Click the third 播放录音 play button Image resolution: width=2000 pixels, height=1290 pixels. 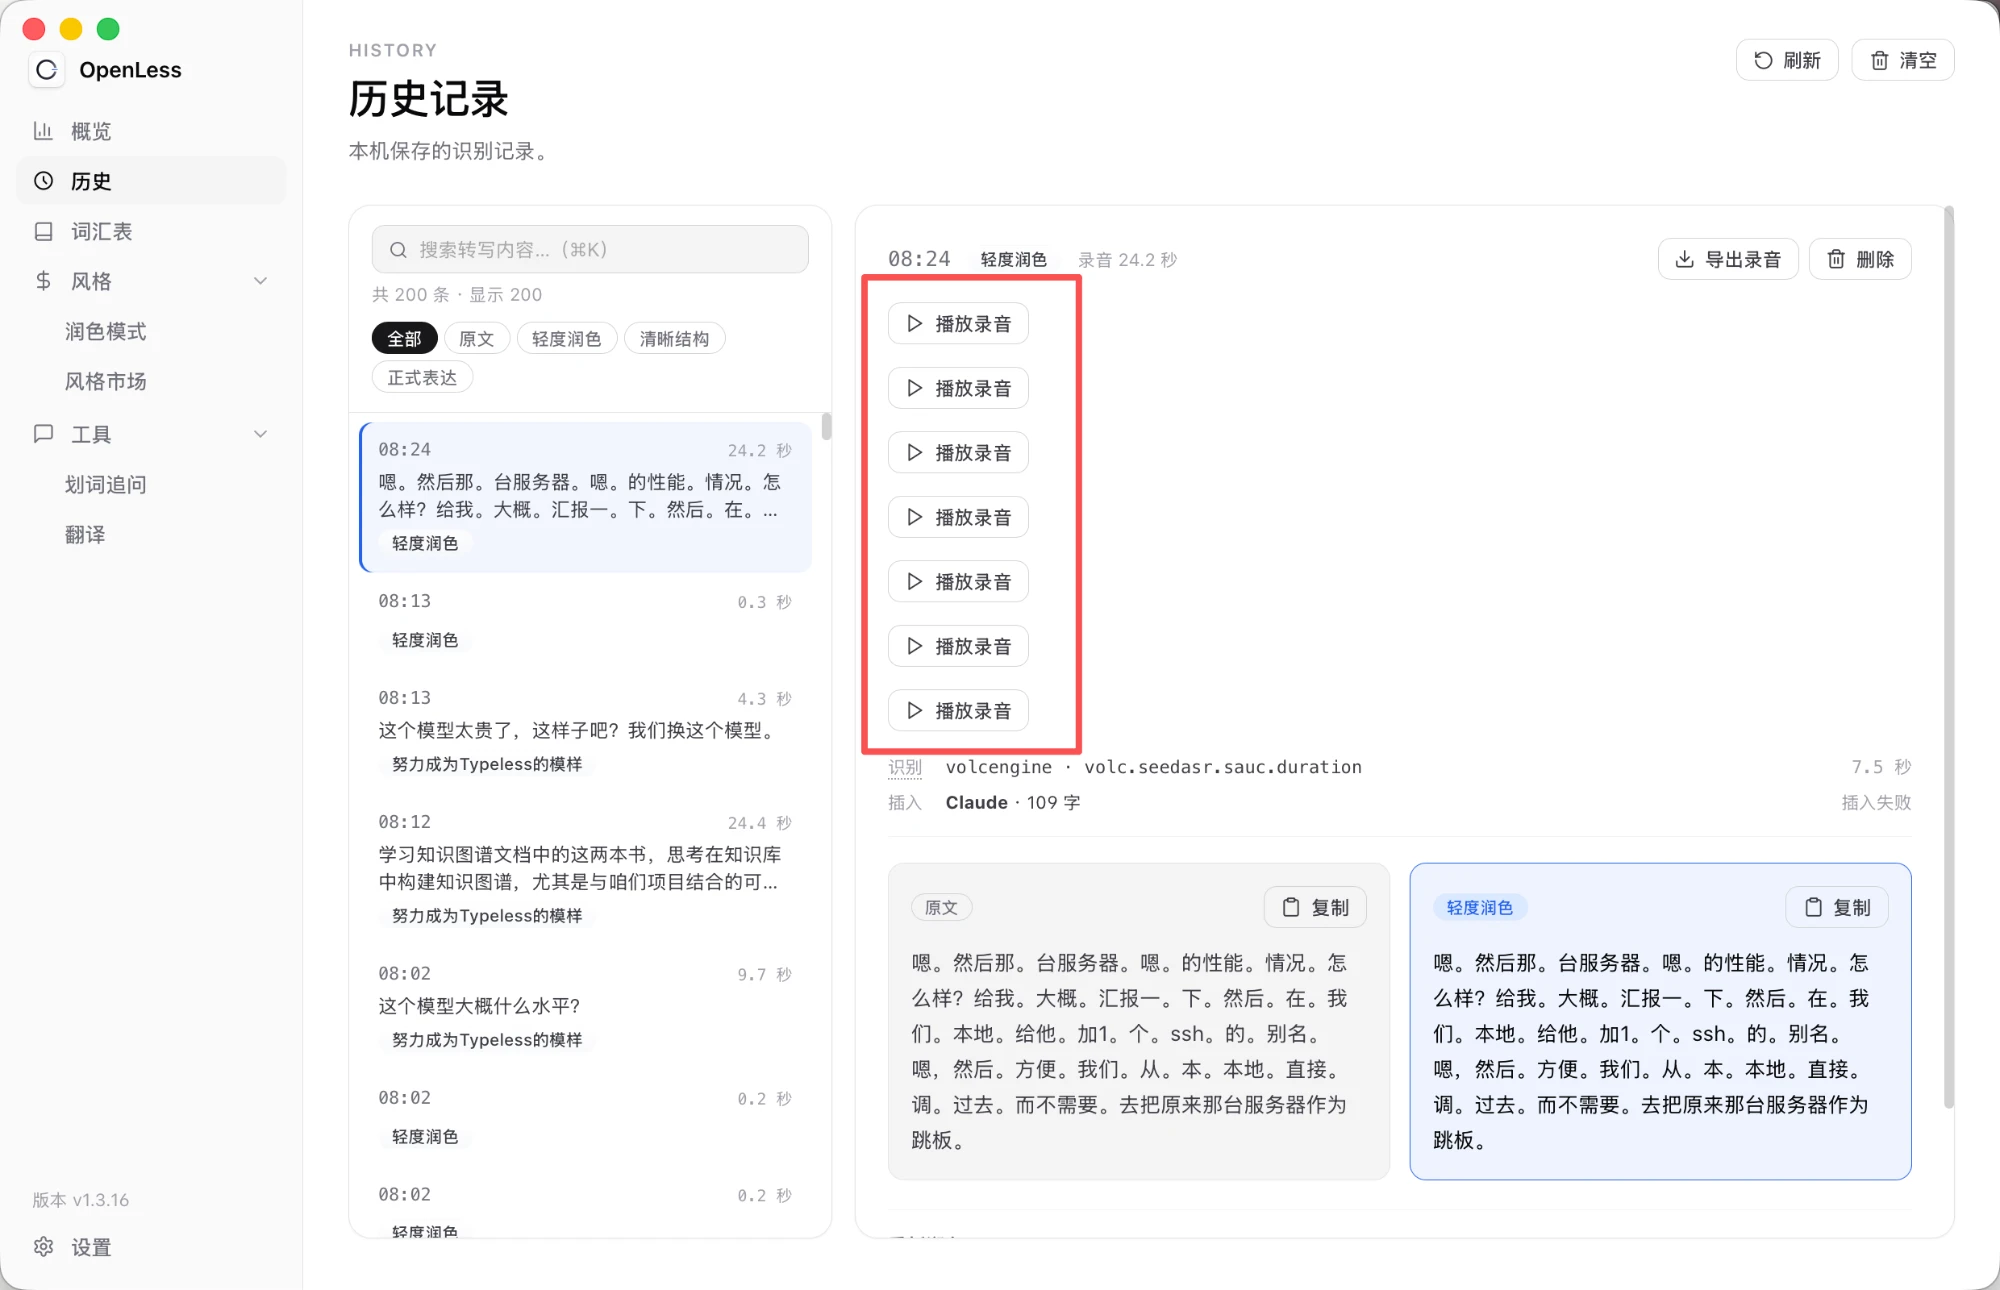(x=958, y=452)
